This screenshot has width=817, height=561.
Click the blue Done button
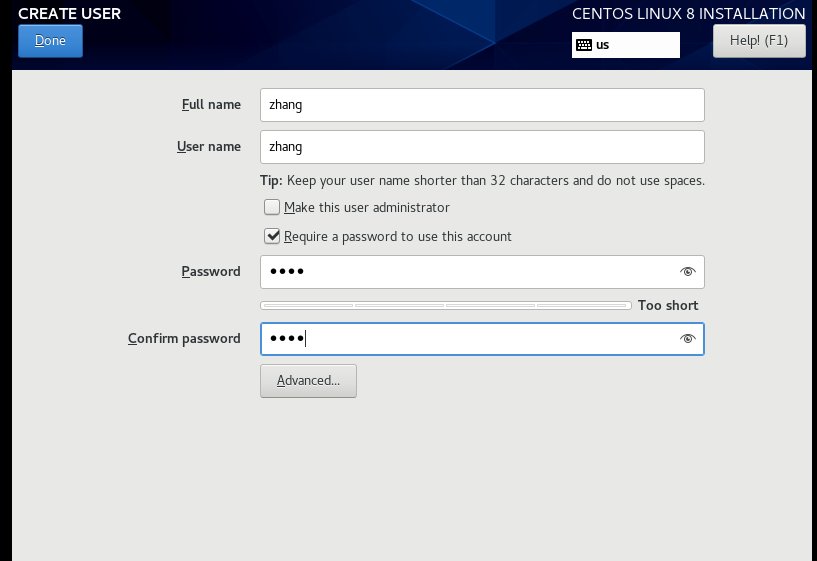(51, 41)
